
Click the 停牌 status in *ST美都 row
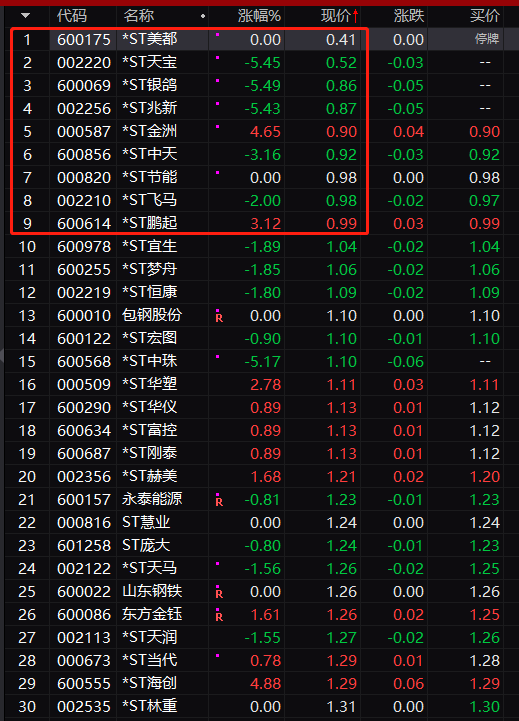coord(487,39)
